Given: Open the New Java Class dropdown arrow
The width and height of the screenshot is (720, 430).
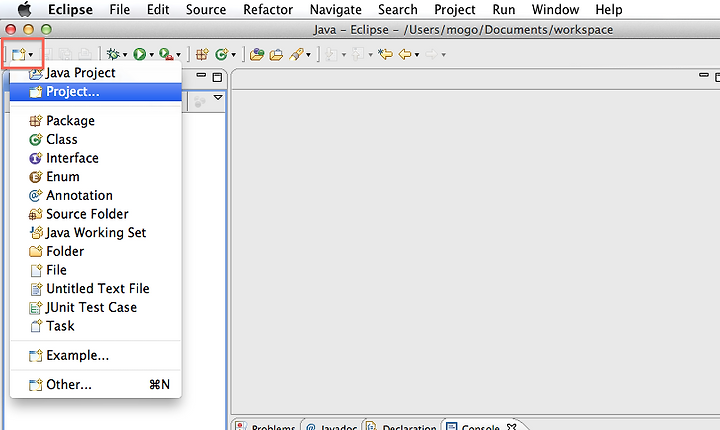Looking at the screenshot, I should 234,55.
